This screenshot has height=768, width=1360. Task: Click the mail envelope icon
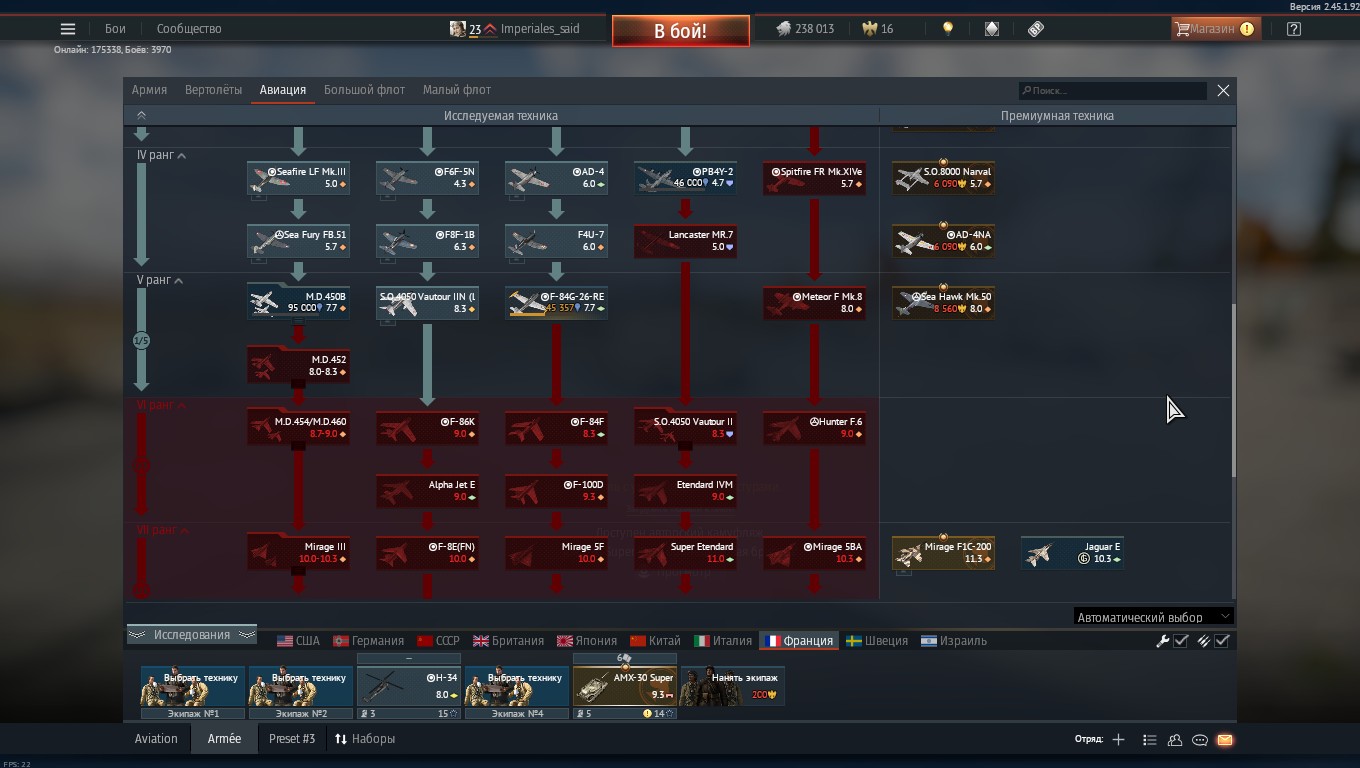[x=1225, y=740]
